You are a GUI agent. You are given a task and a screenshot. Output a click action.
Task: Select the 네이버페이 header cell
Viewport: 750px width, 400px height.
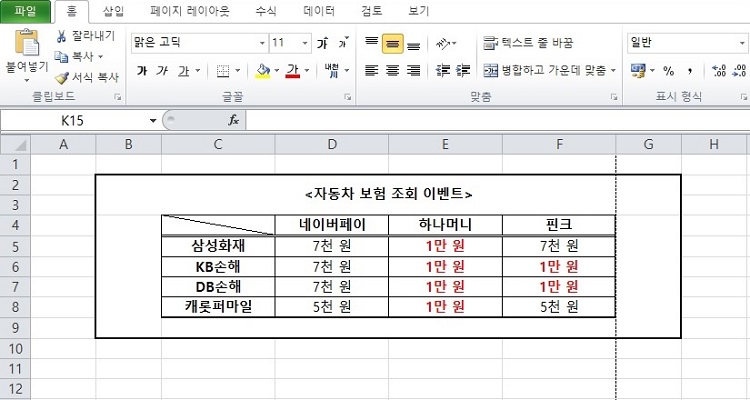(332, 225)
